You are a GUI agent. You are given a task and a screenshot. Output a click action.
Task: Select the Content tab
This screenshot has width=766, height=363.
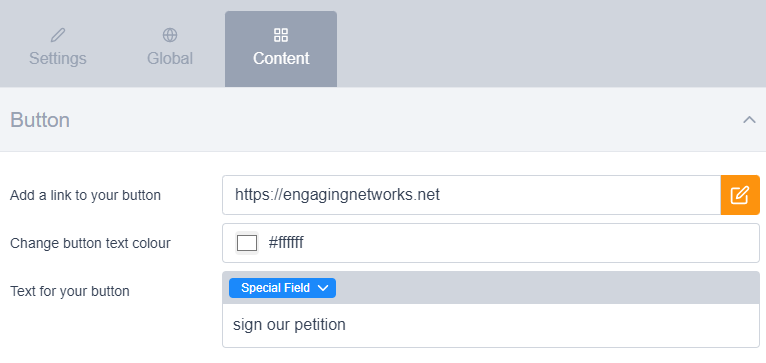coord(281,49)
